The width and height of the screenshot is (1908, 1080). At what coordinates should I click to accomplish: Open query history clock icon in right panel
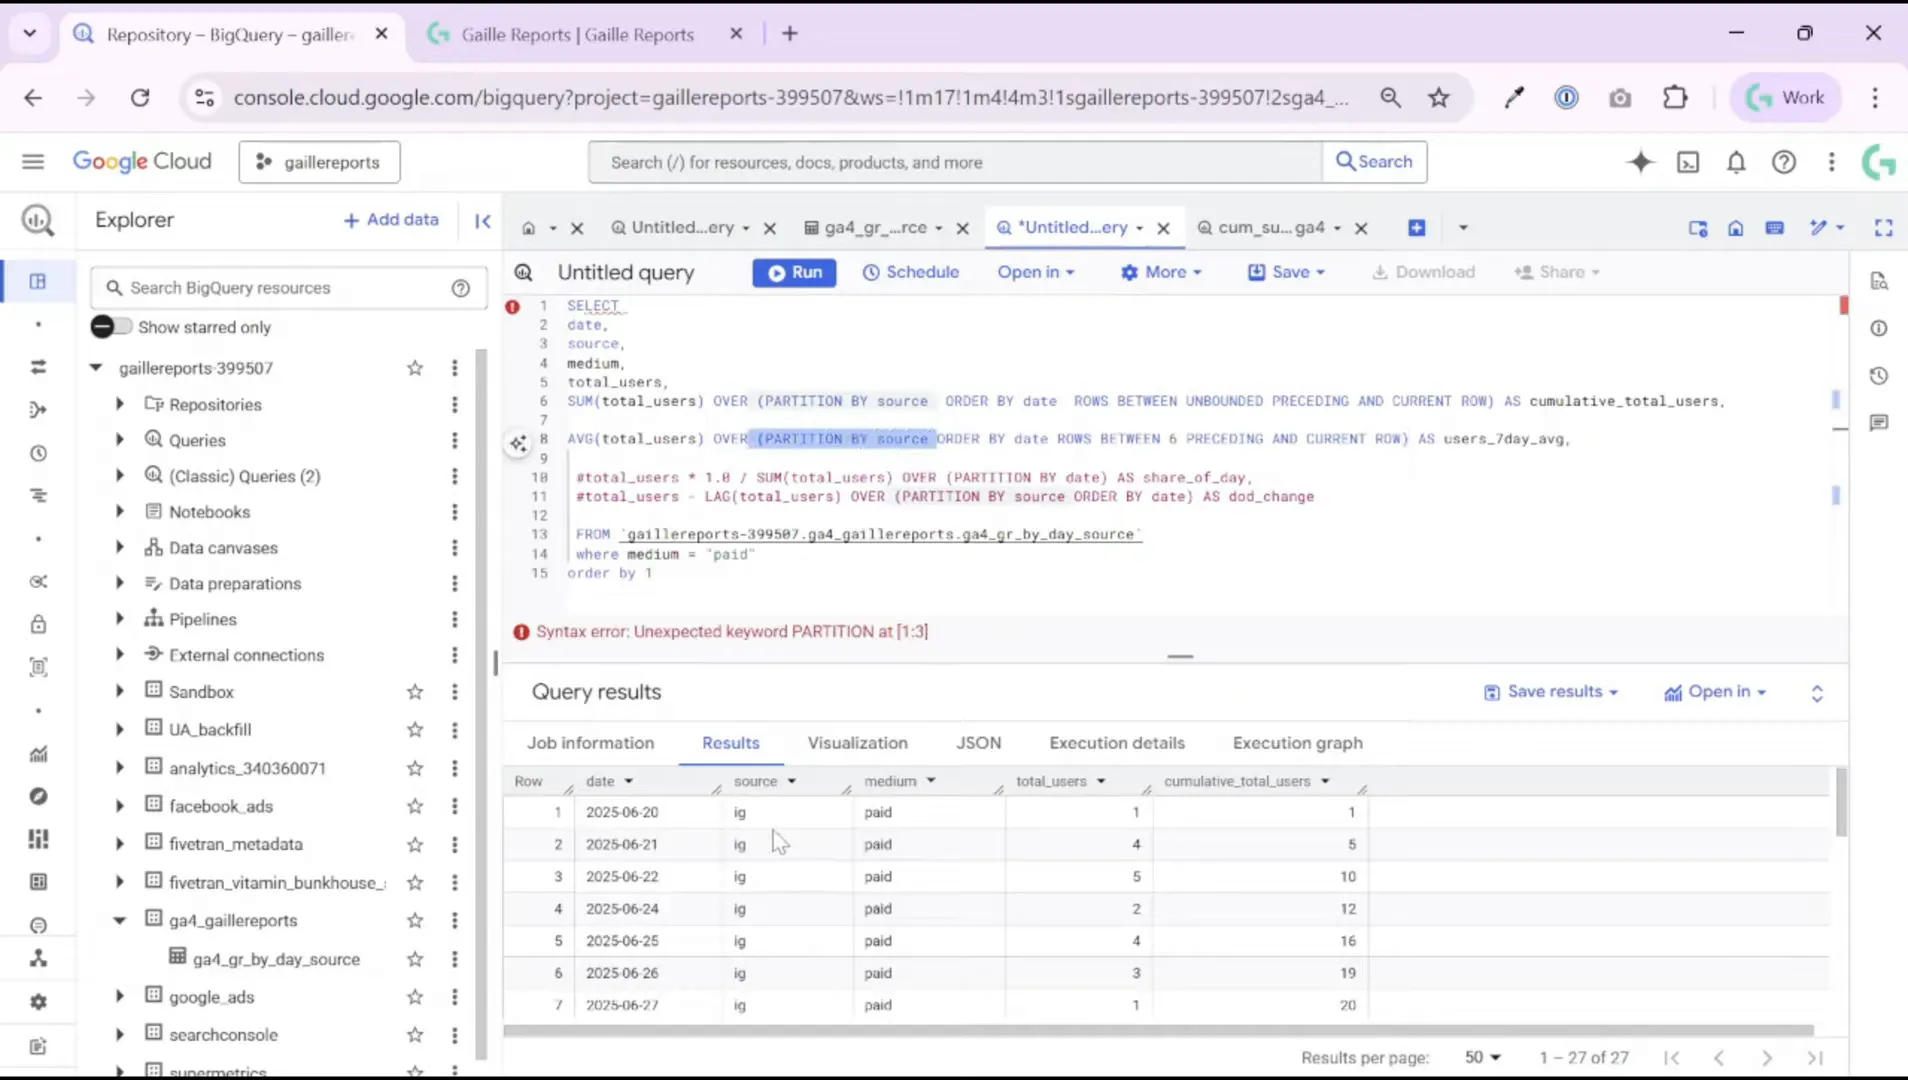click(1880, 375)
